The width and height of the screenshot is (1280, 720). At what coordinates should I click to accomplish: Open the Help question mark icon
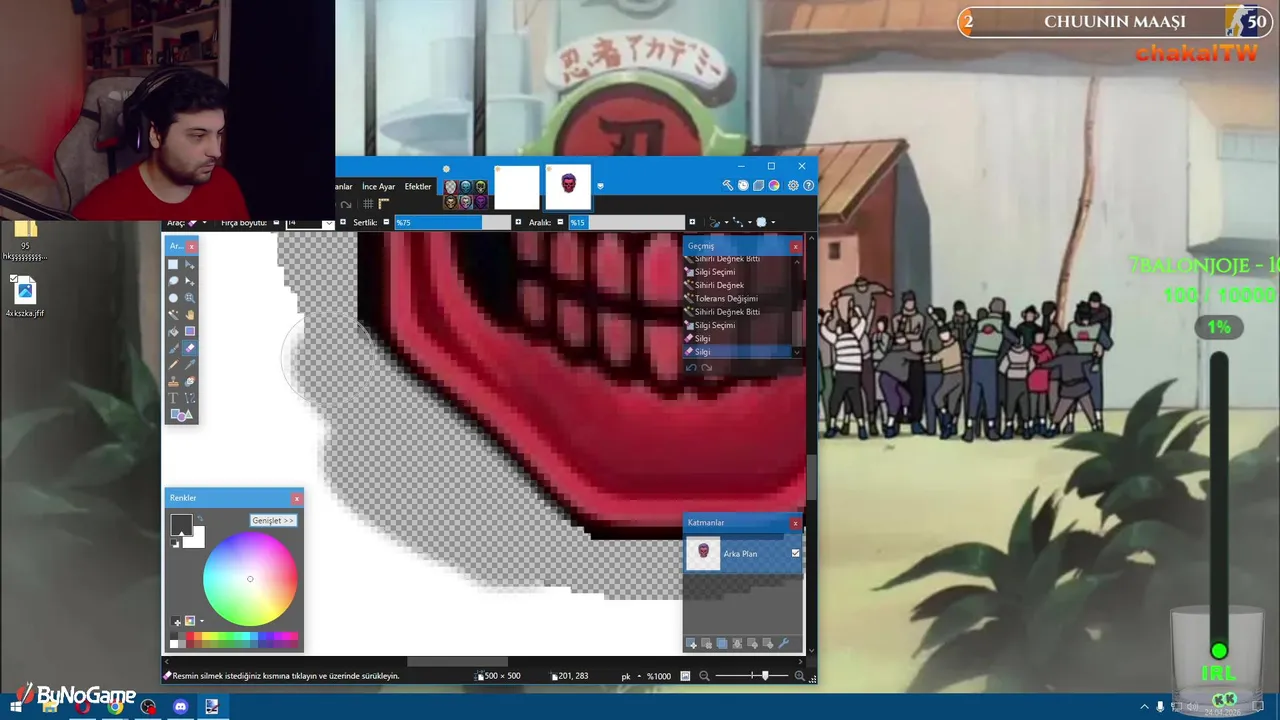tap(808, 186)
